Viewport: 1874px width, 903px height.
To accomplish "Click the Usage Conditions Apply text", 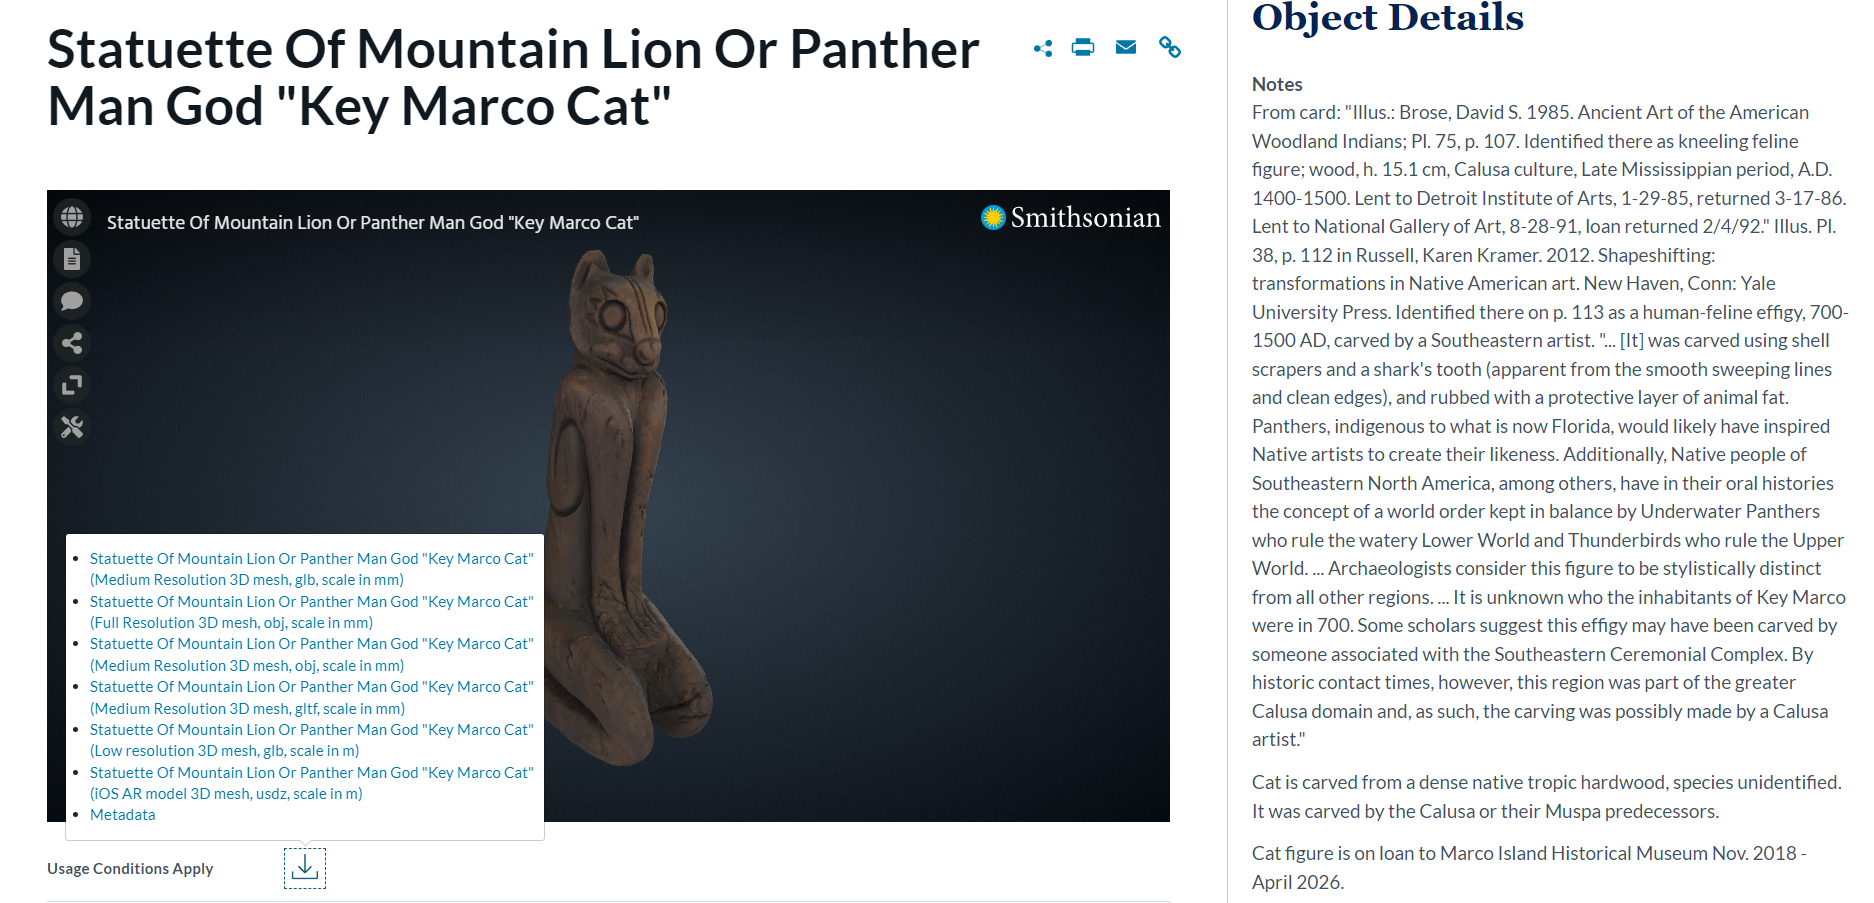I will [130, 868].
